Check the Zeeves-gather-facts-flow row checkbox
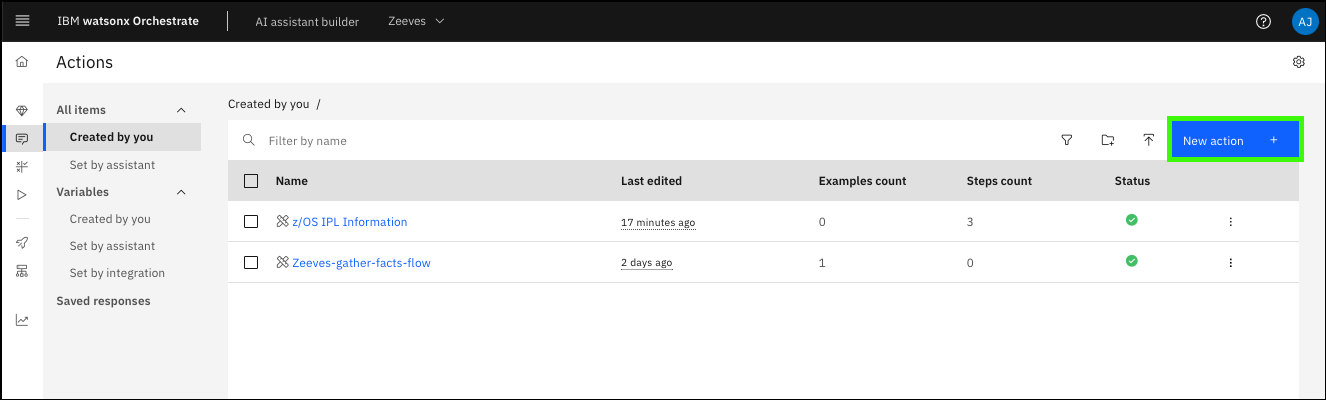The height and width of the screenshot is (400, 1326). pos(251,263)
